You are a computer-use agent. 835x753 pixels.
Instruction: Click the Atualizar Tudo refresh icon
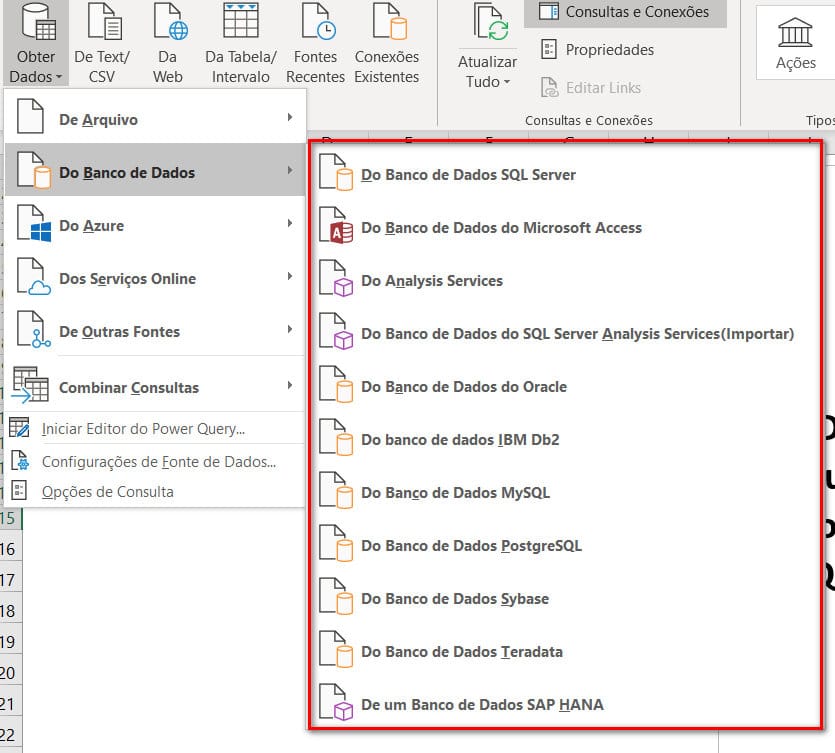490,22
